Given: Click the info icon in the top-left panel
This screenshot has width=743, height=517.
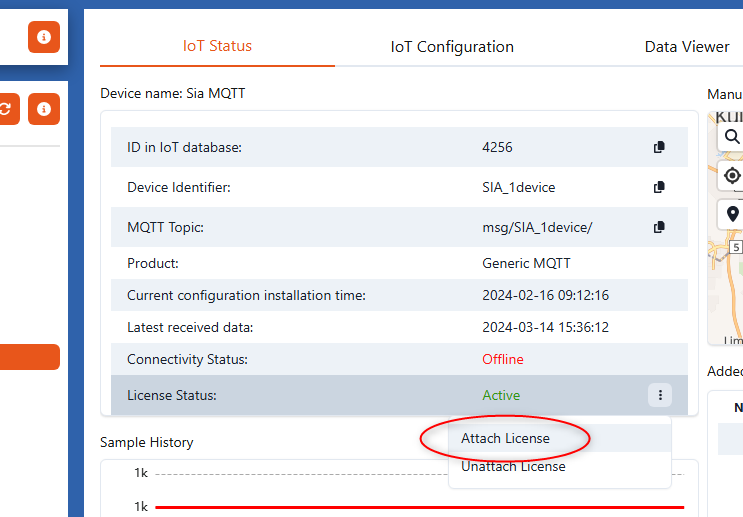Looking at the screenshot, I should tap(43, 37).
